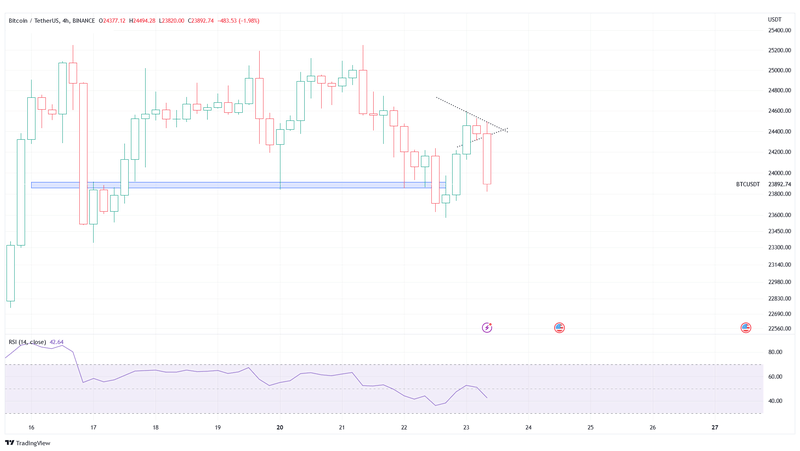
Task: Click the TradingView logo
Action: 28,443
